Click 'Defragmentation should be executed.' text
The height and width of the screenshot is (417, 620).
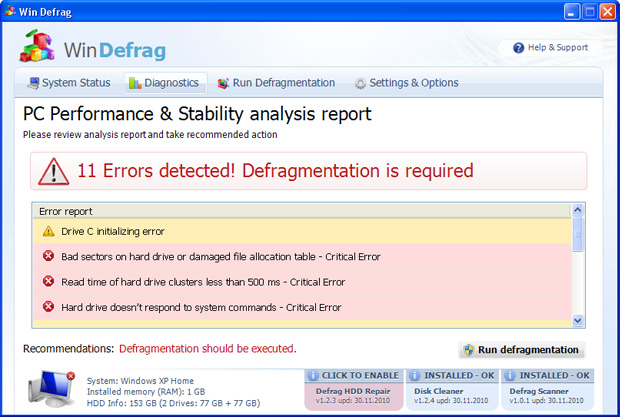pyautogui.click(x=208, y=349)
